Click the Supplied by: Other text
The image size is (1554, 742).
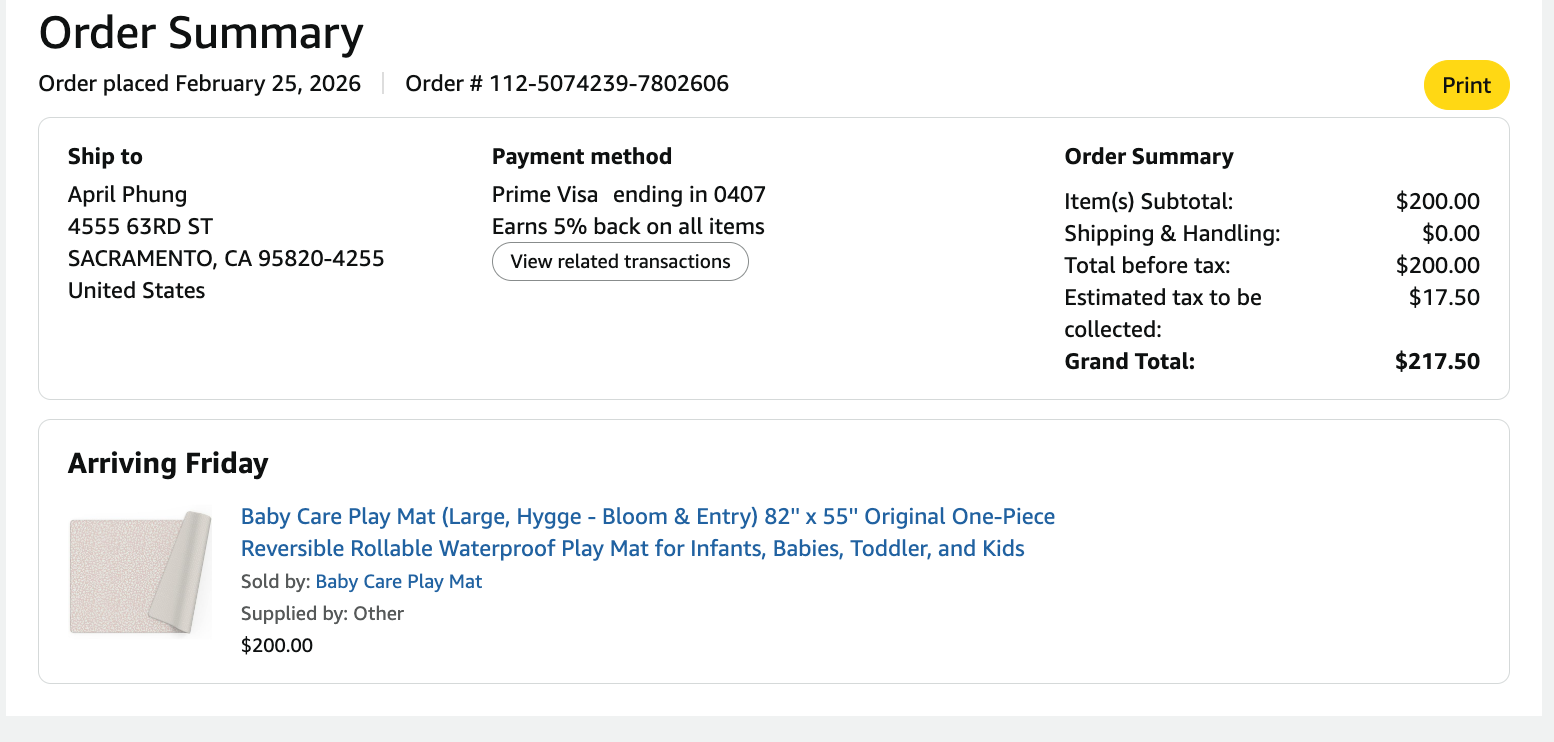tap(322, 614)
